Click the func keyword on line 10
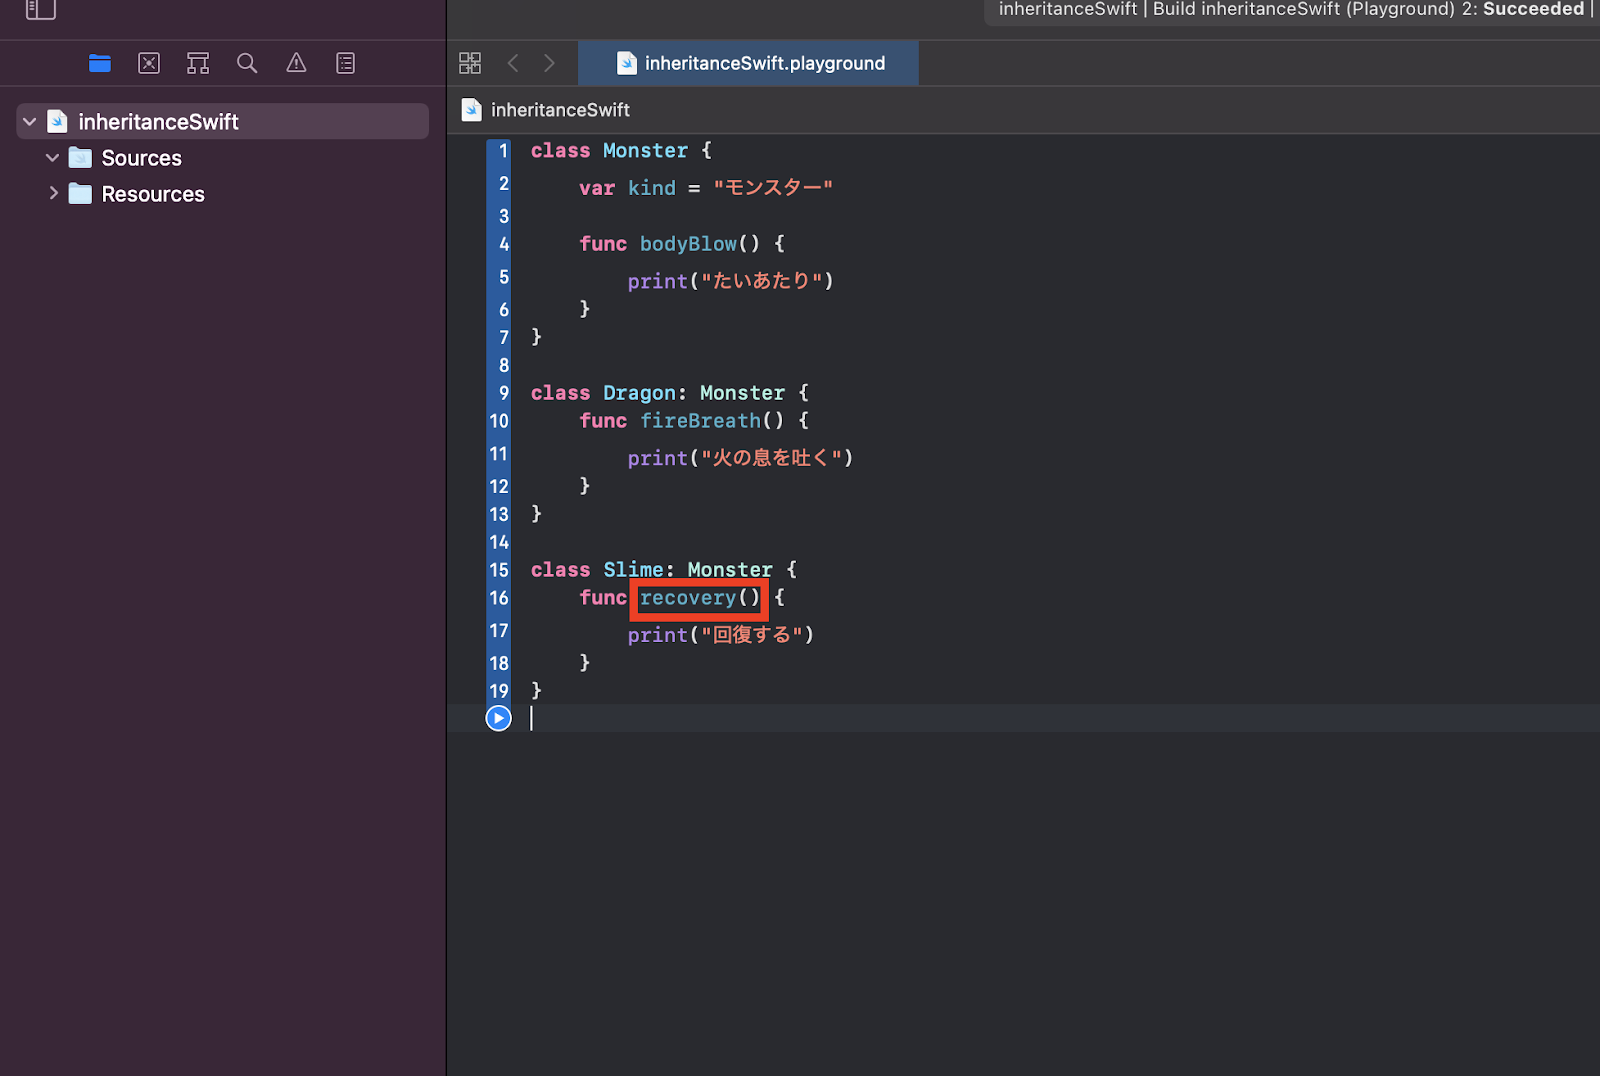The height and width of the screenshot is (1076, 1600). (x=603, y=421)
